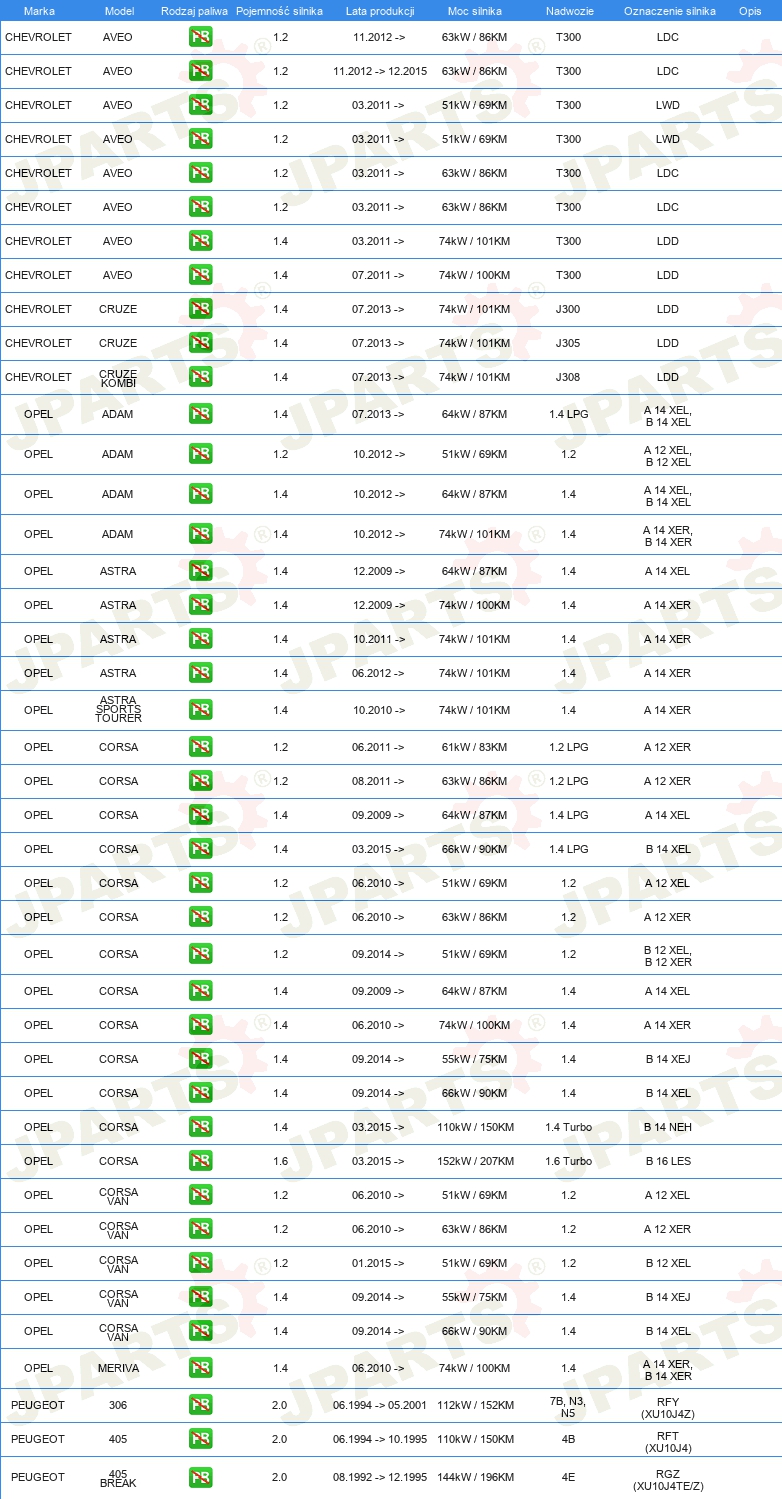Click the 61kW / 83KM power value

(475, 747)
